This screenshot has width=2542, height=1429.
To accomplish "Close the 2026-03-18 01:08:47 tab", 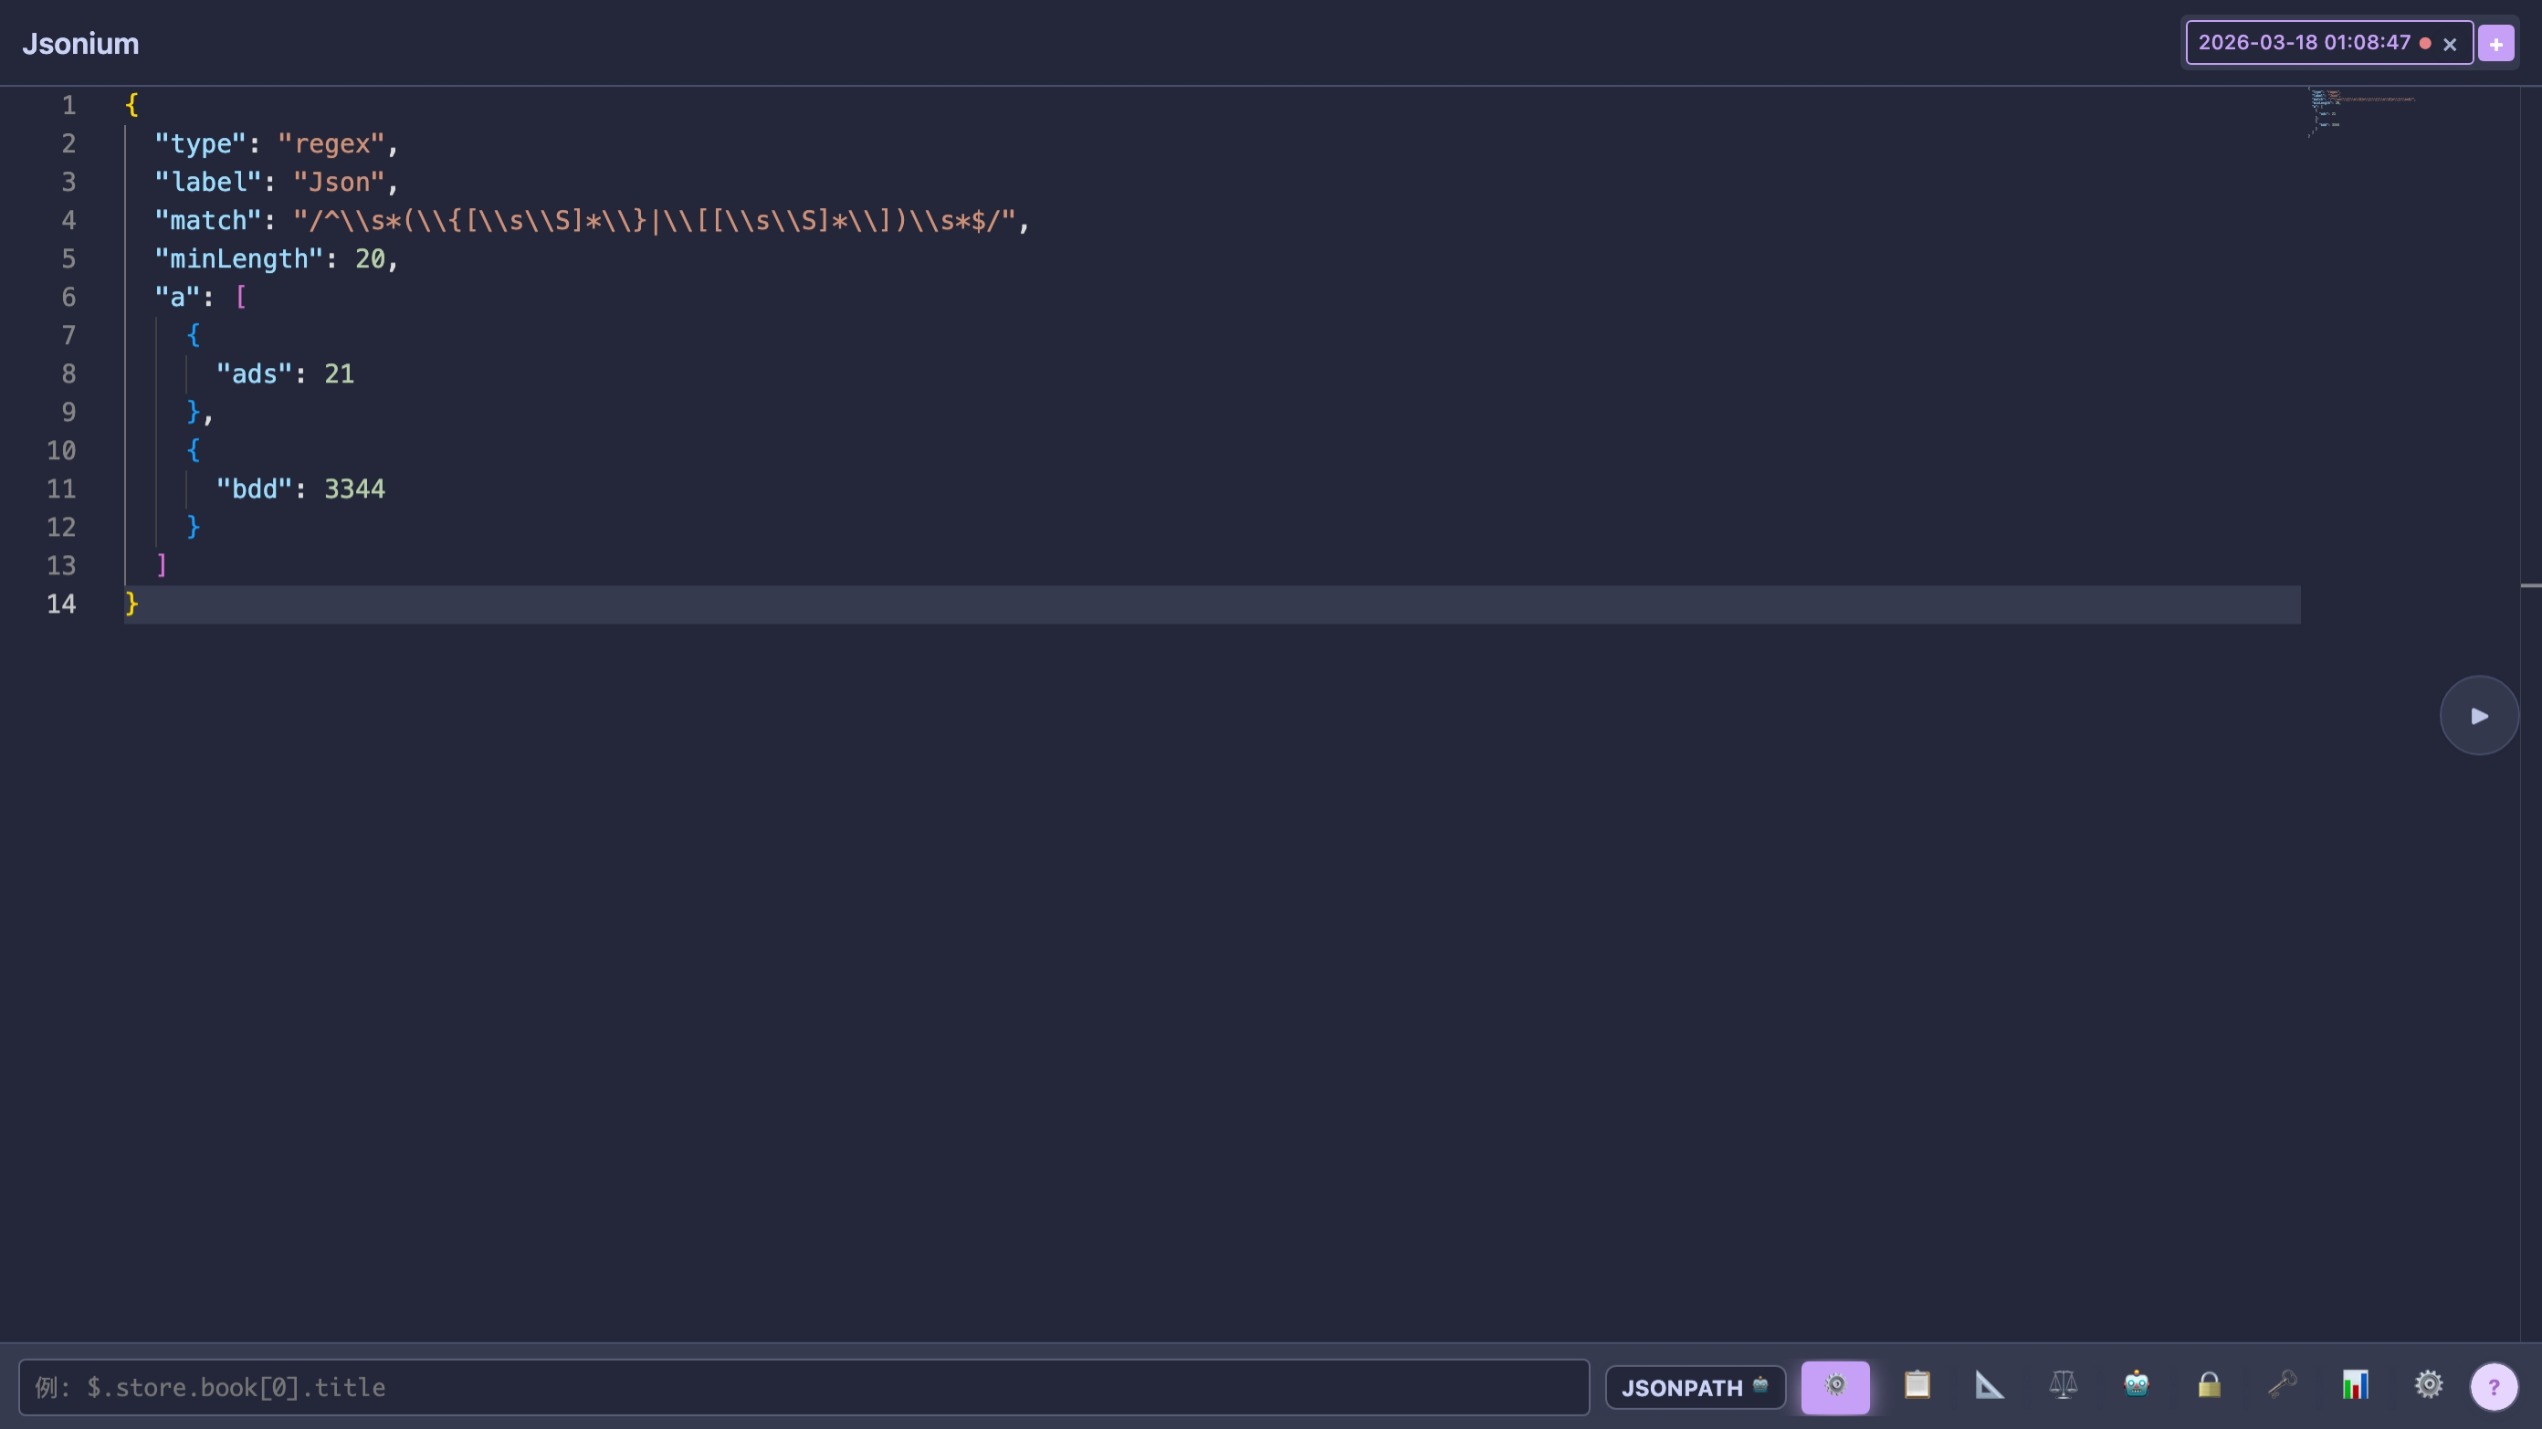I will coord(2449,44).
